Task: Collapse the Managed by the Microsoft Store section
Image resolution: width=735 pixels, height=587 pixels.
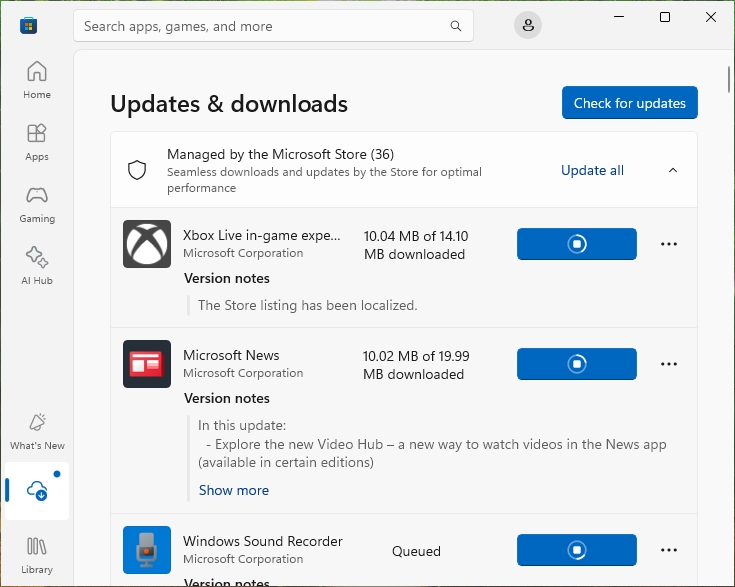Action: [673, 170]
